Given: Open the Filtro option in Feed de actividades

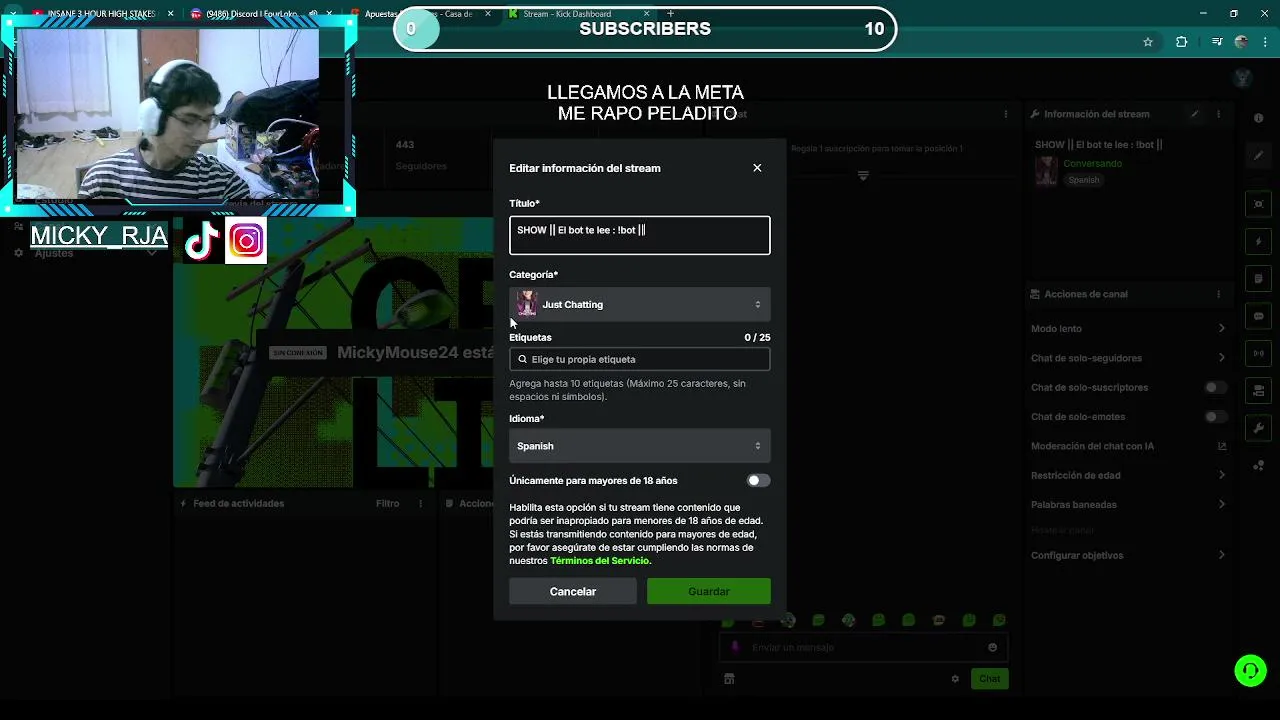Looking at the screenshot, I should [388, 504].
